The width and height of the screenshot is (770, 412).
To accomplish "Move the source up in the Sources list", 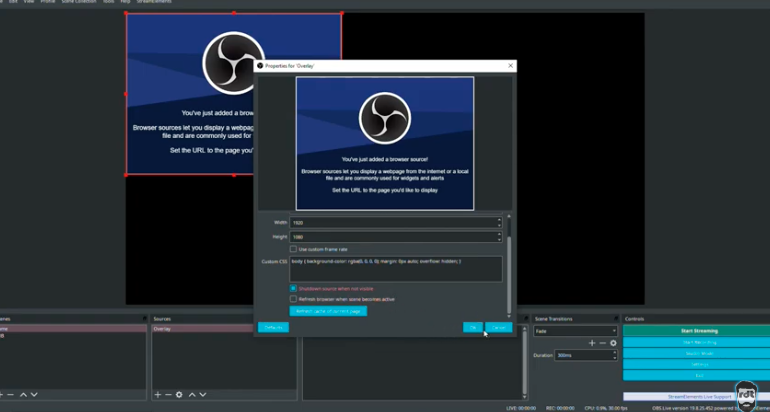I will [192, 395].
